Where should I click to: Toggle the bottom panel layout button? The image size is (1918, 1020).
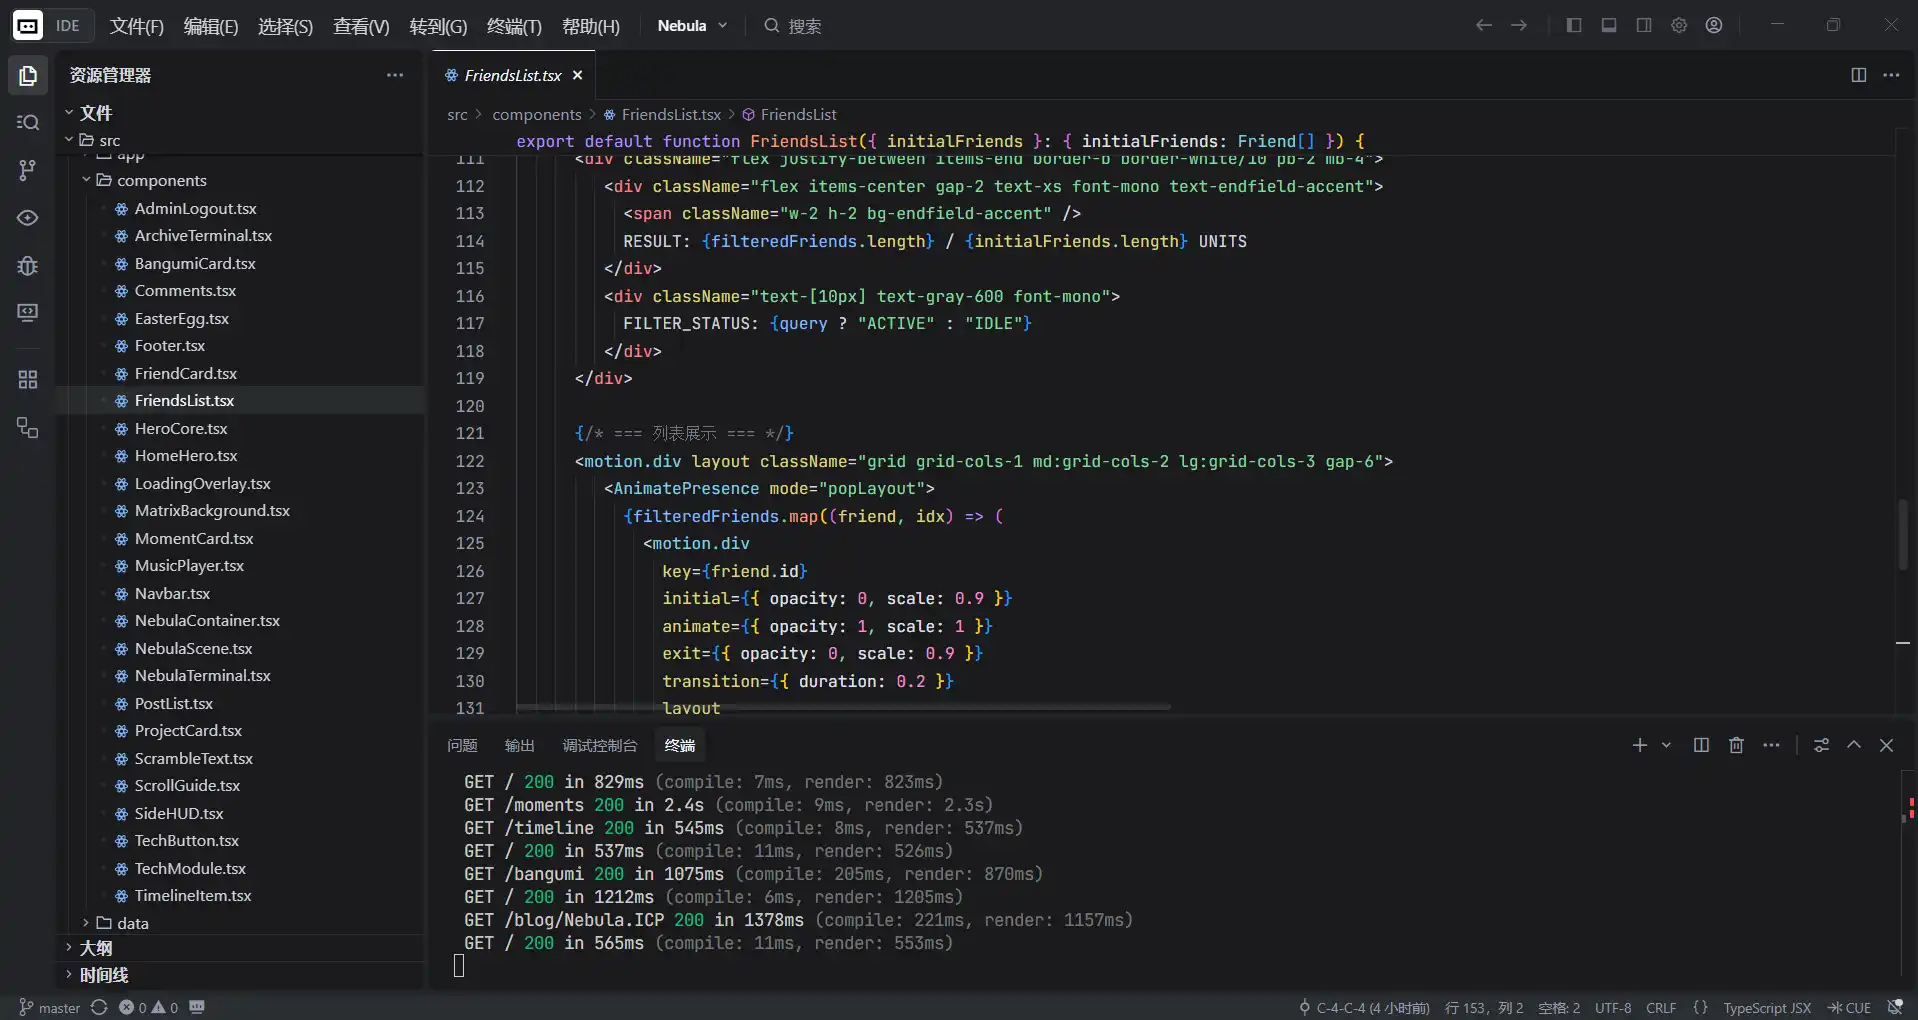1609,25
